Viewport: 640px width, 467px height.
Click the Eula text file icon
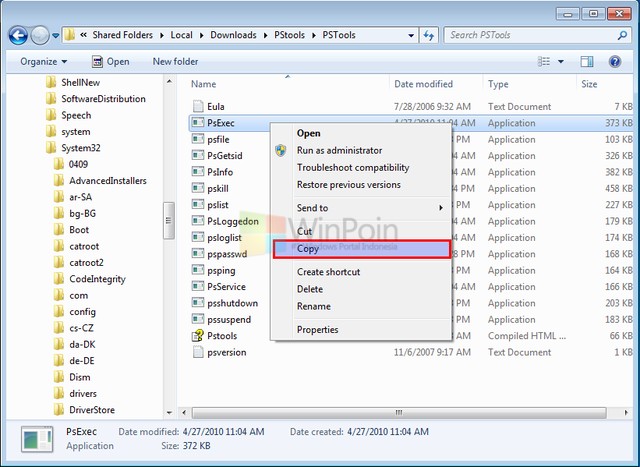point(198,107)
